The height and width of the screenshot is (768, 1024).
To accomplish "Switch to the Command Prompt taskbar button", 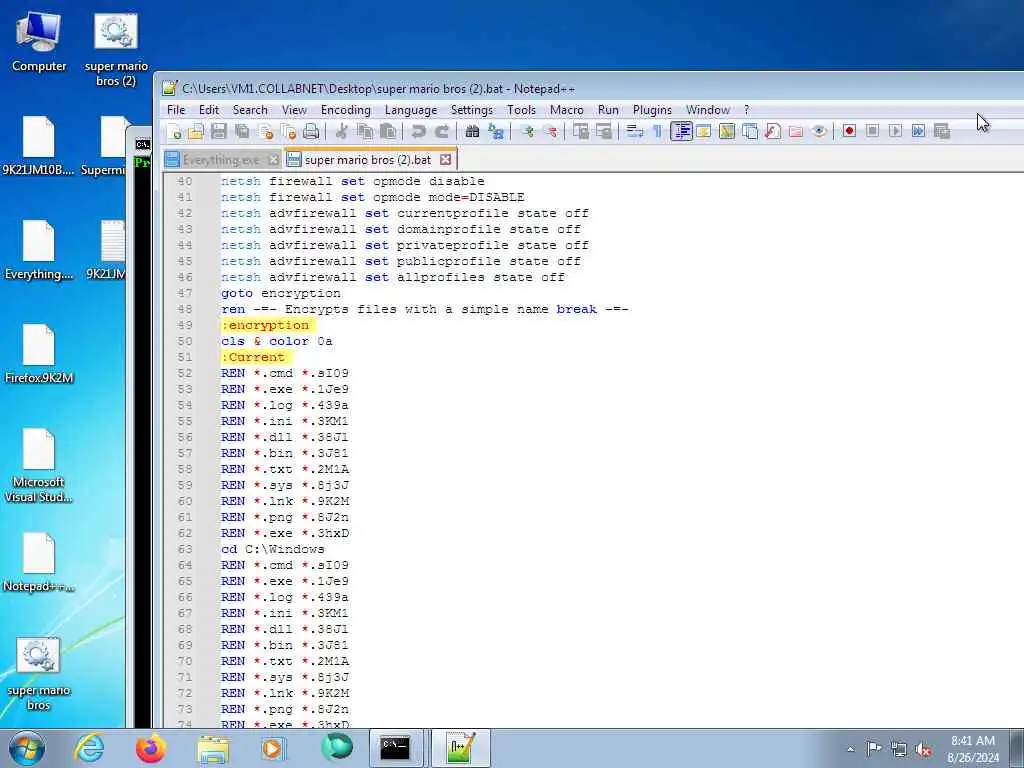I will click(396, 748).
